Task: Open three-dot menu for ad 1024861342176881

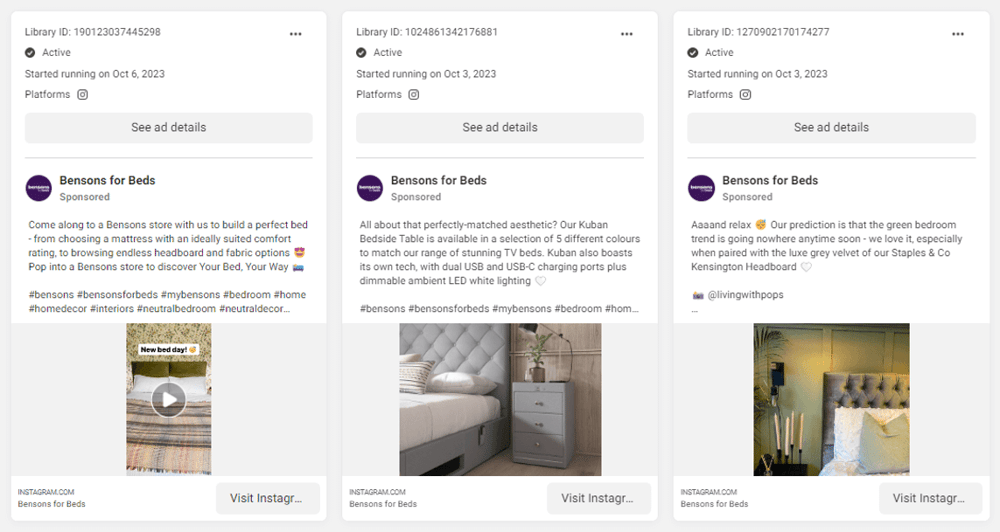Action: coord(627,34)
